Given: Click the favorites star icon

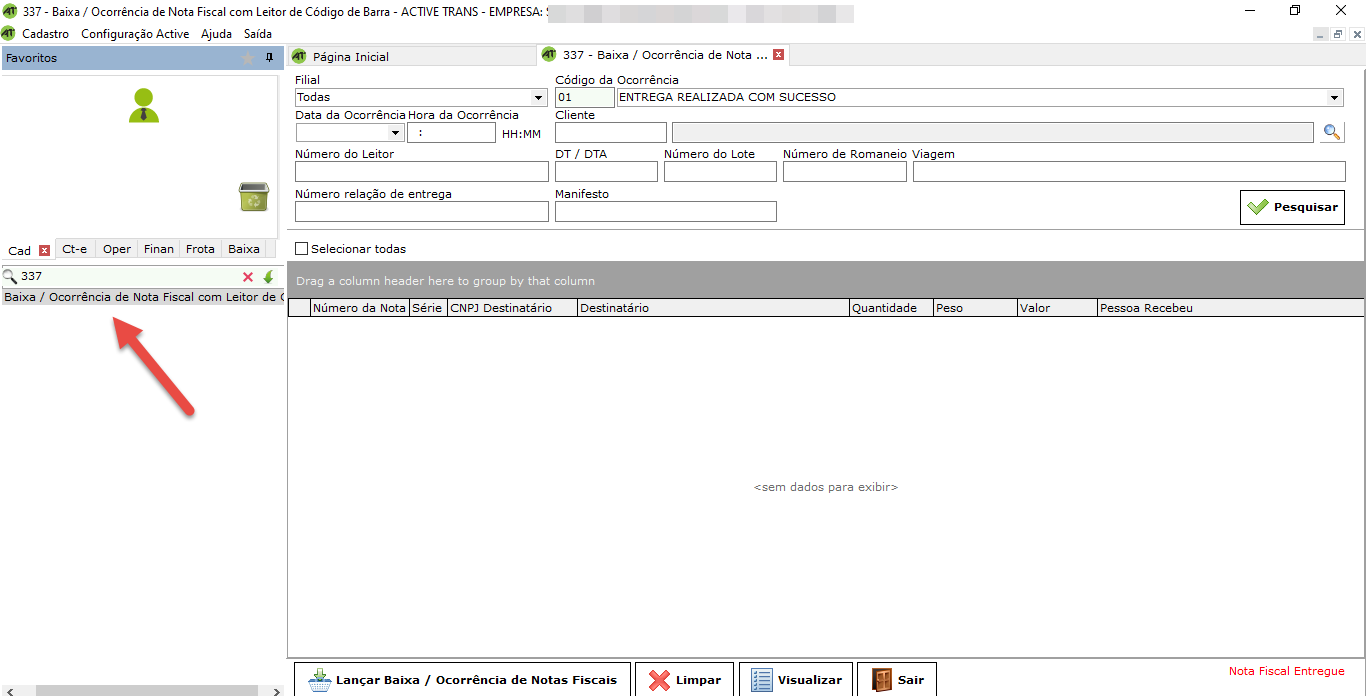Looking at the screenshot, I should tap(248, 58).
